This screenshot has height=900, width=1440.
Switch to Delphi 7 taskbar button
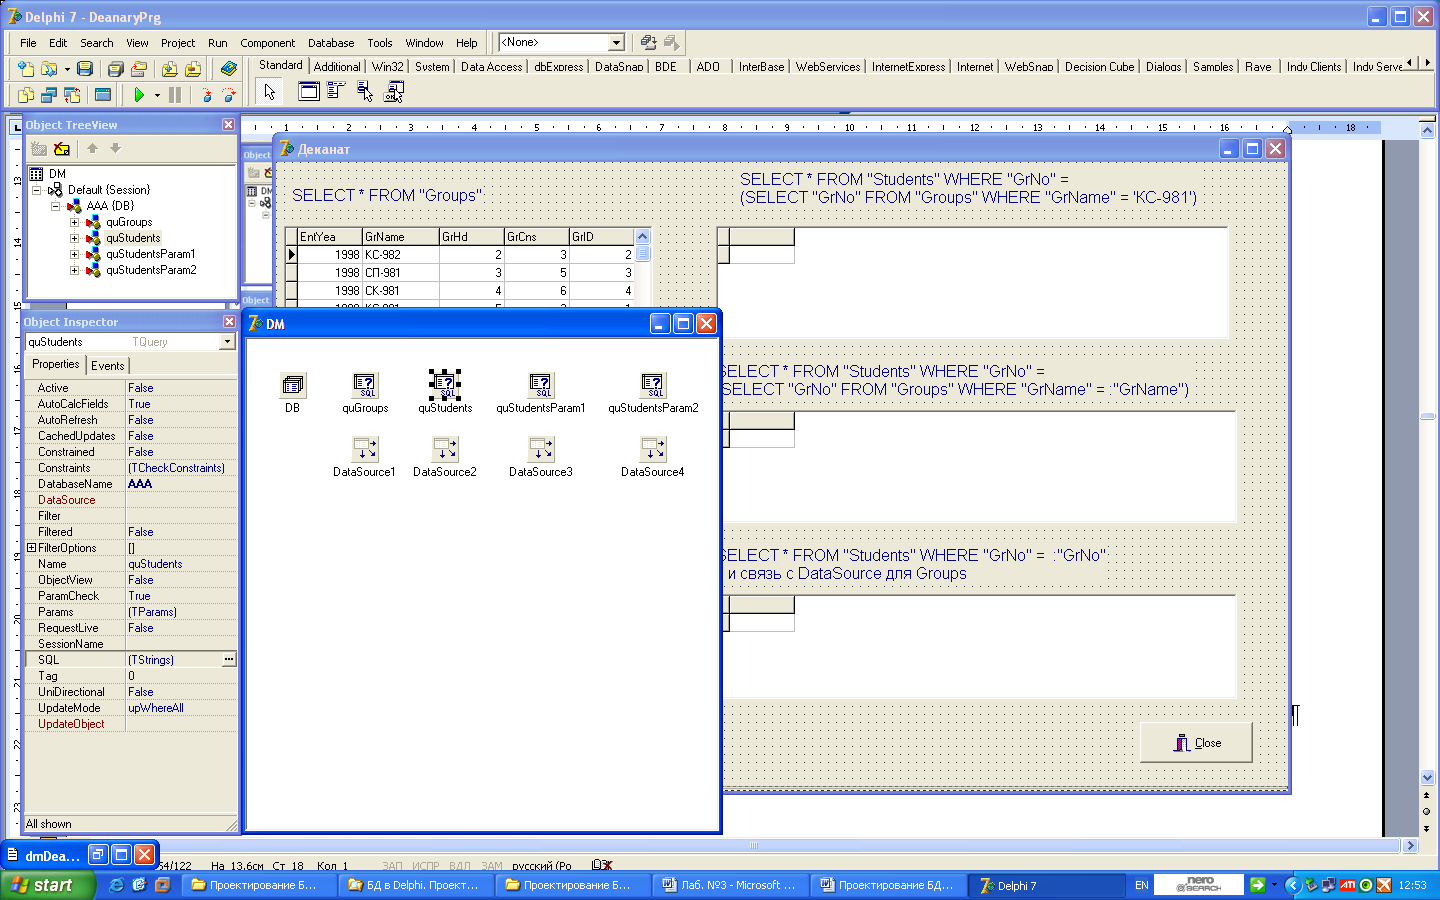coord(1045,885)
